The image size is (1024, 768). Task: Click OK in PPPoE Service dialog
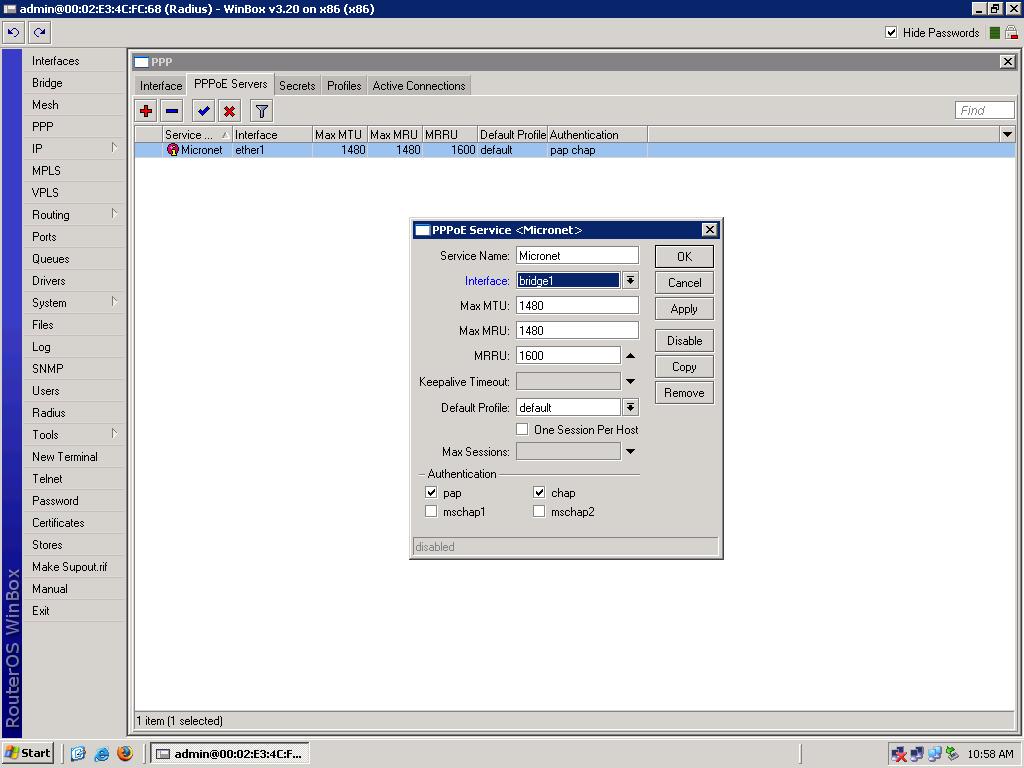point(684,257)
